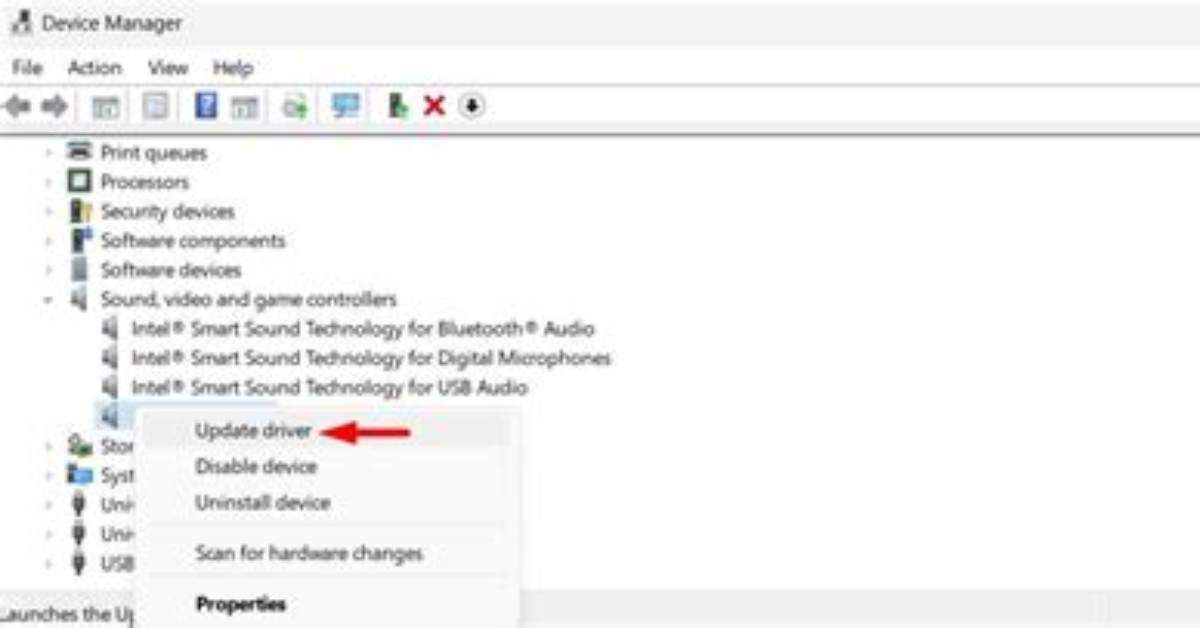Viewport: 1200px width, 628px height.
Task: Open the Action menu
Action: [x=94, y=68]
